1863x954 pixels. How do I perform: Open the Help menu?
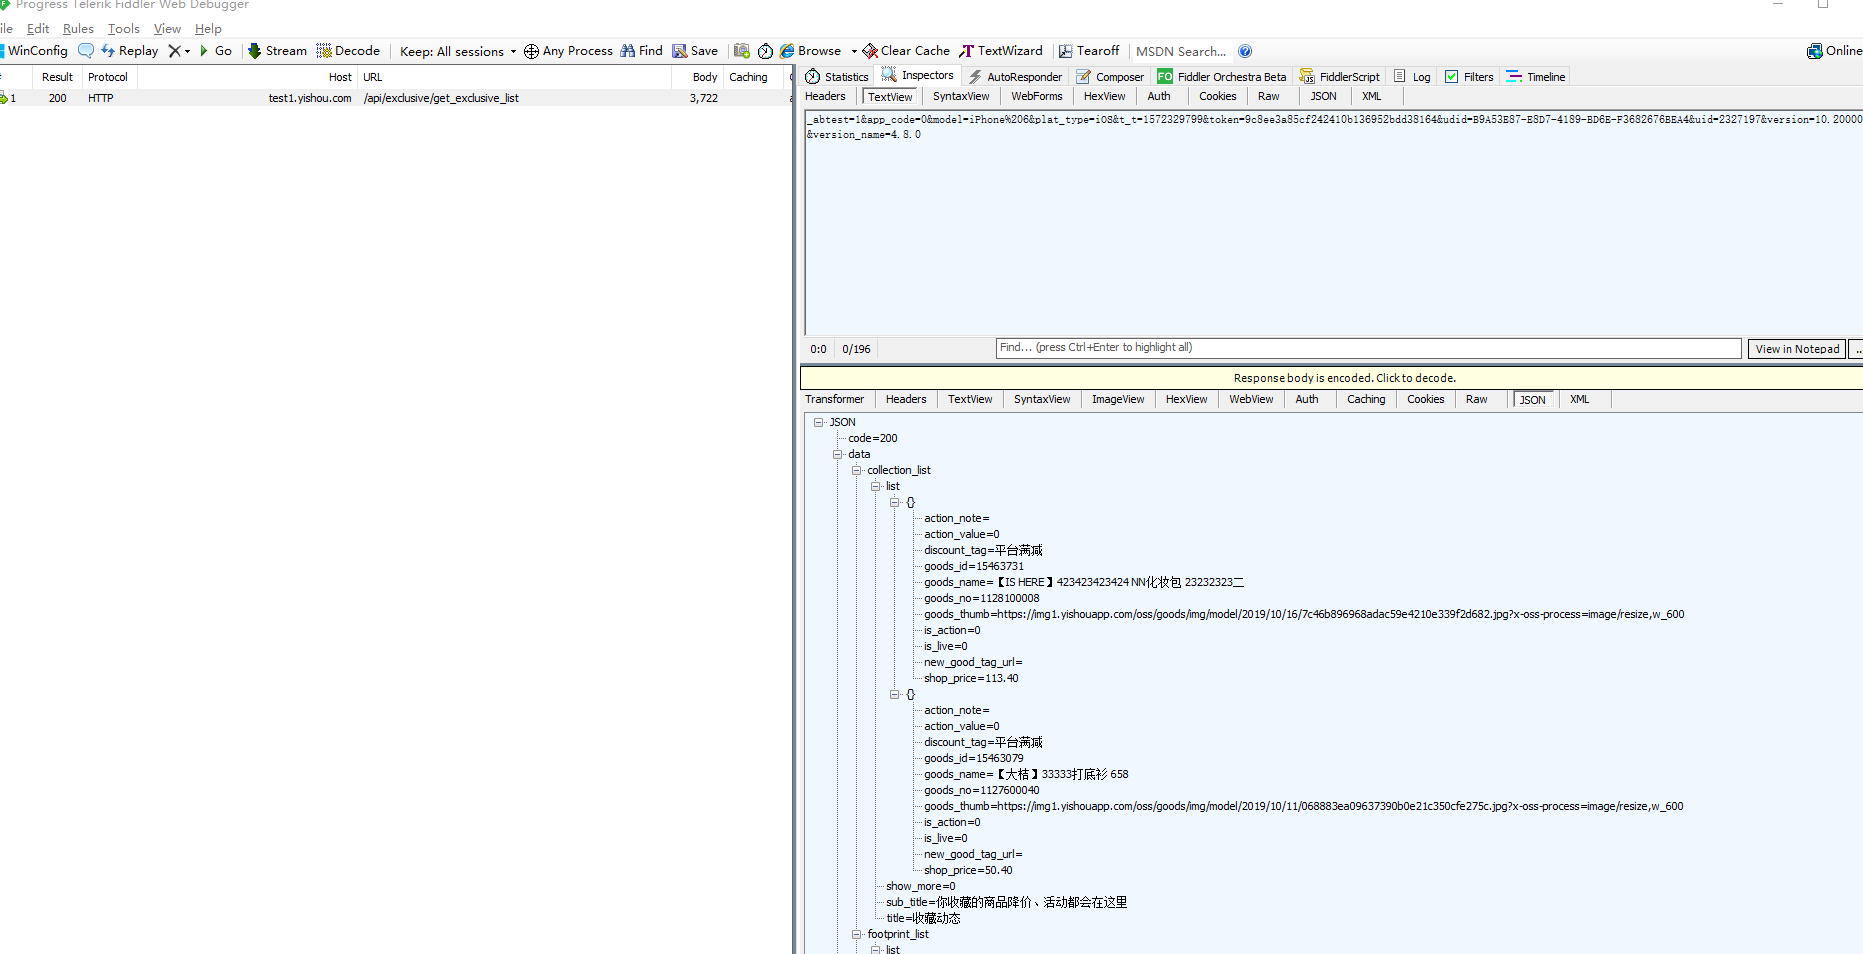(x=208, y=29)
